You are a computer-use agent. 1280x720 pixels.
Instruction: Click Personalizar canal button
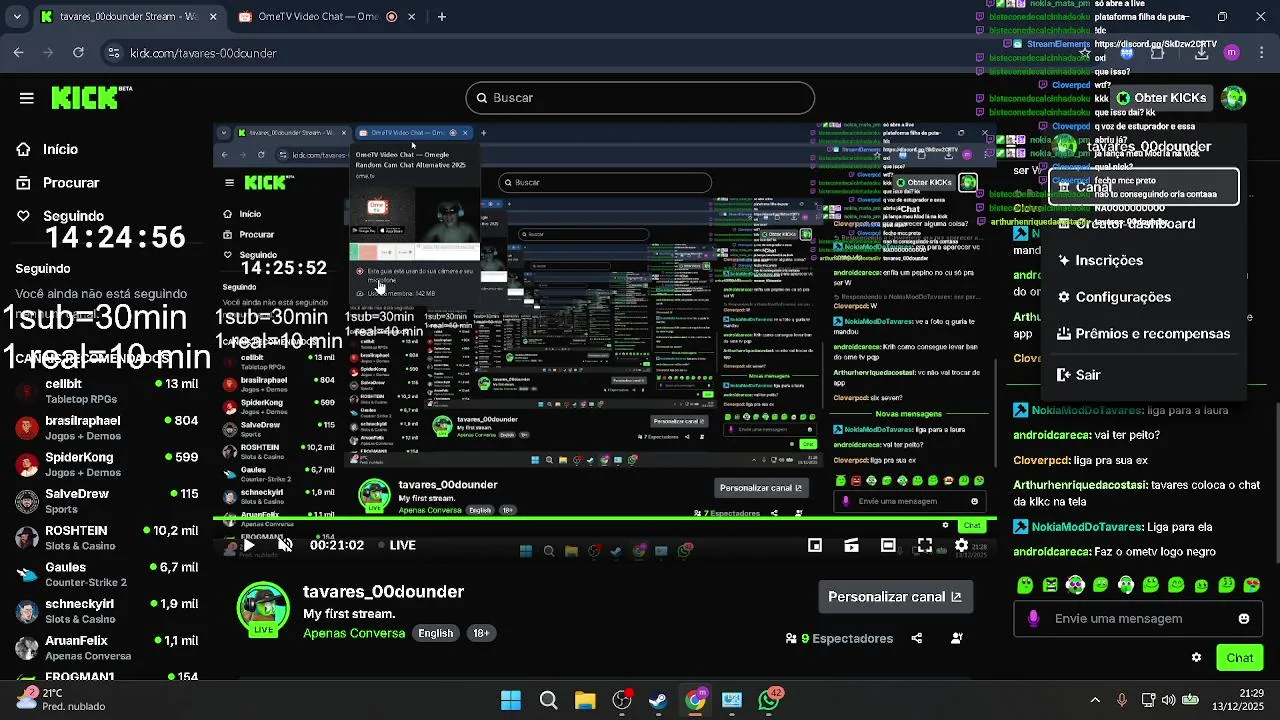pyautogui.click(x=895, y=597)
